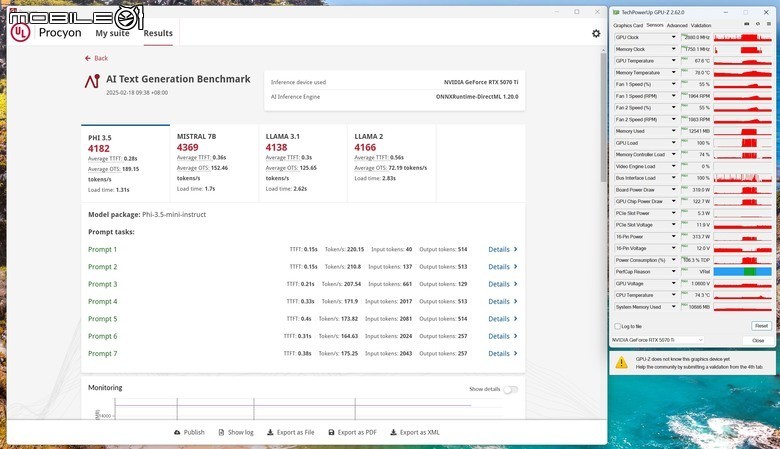
Task: Open Details for Prompt 7
Action: click(502, 354)
